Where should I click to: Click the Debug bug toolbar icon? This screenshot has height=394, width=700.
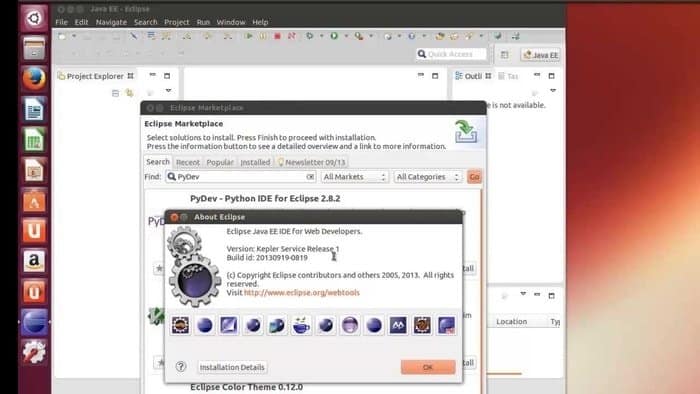[x=309, y=36]
